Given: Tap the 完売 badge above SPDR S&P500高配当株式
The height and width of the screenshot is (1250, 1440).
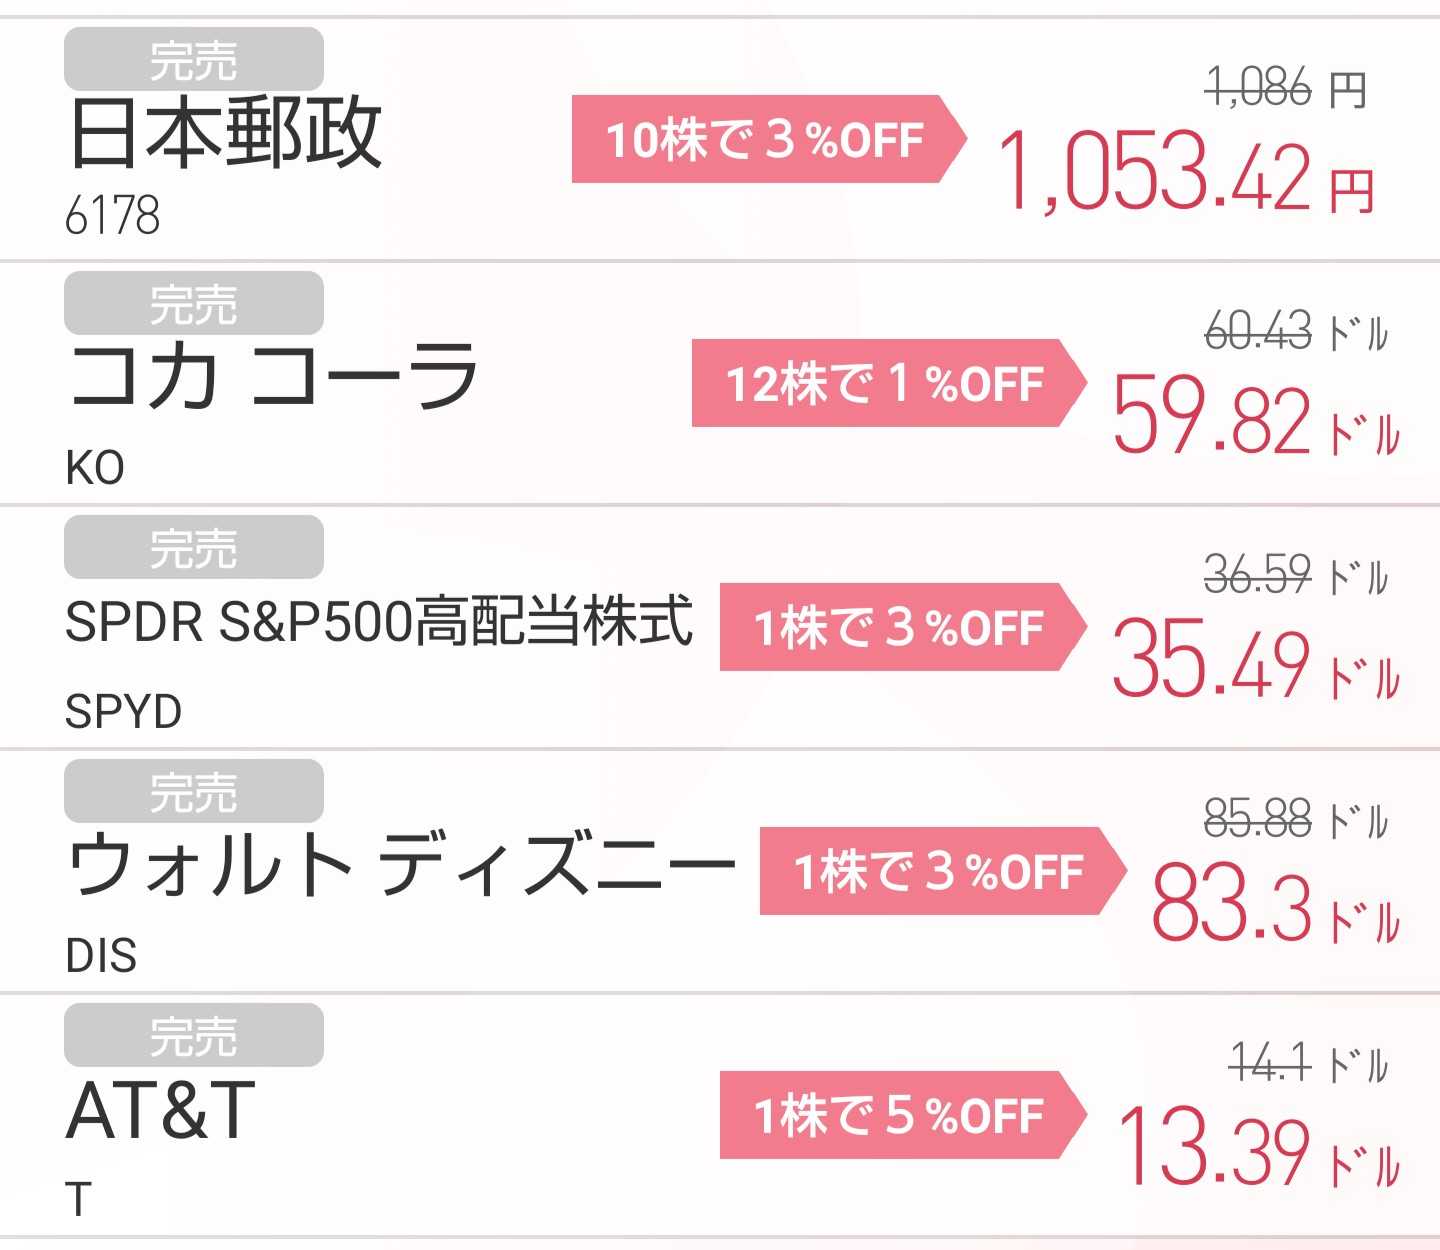Looking at the screenshot, I should pos(193,547).
